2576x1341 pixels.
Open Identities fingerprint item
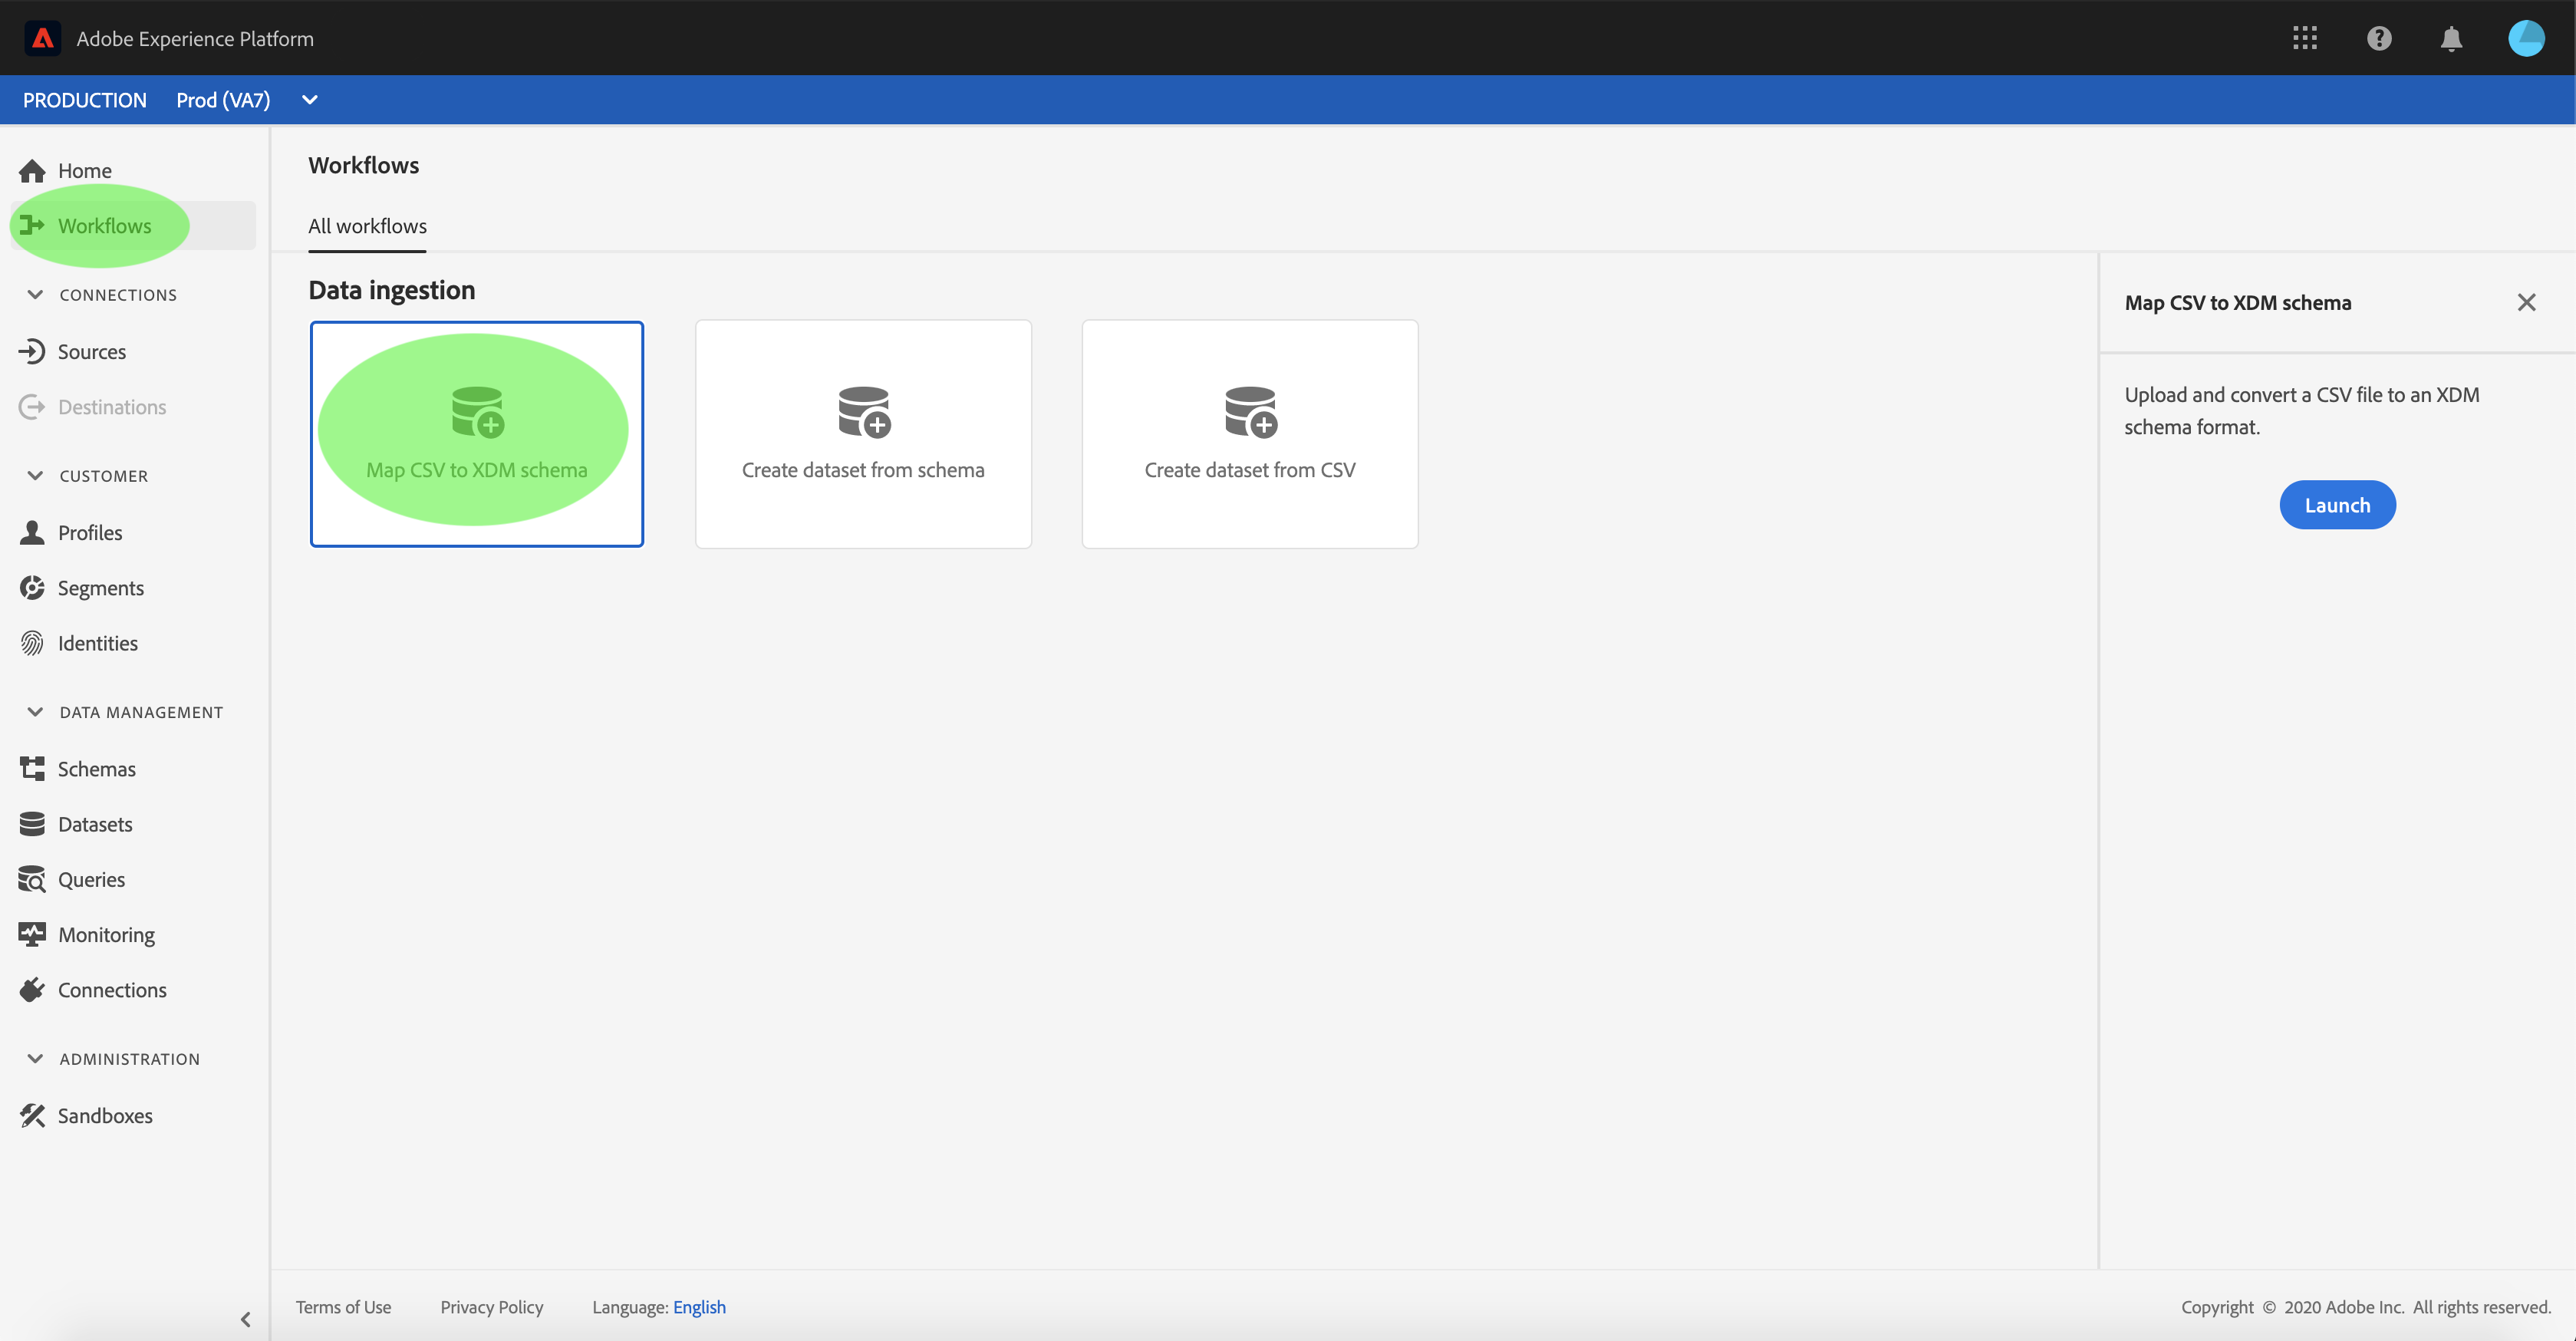point(97,643)
